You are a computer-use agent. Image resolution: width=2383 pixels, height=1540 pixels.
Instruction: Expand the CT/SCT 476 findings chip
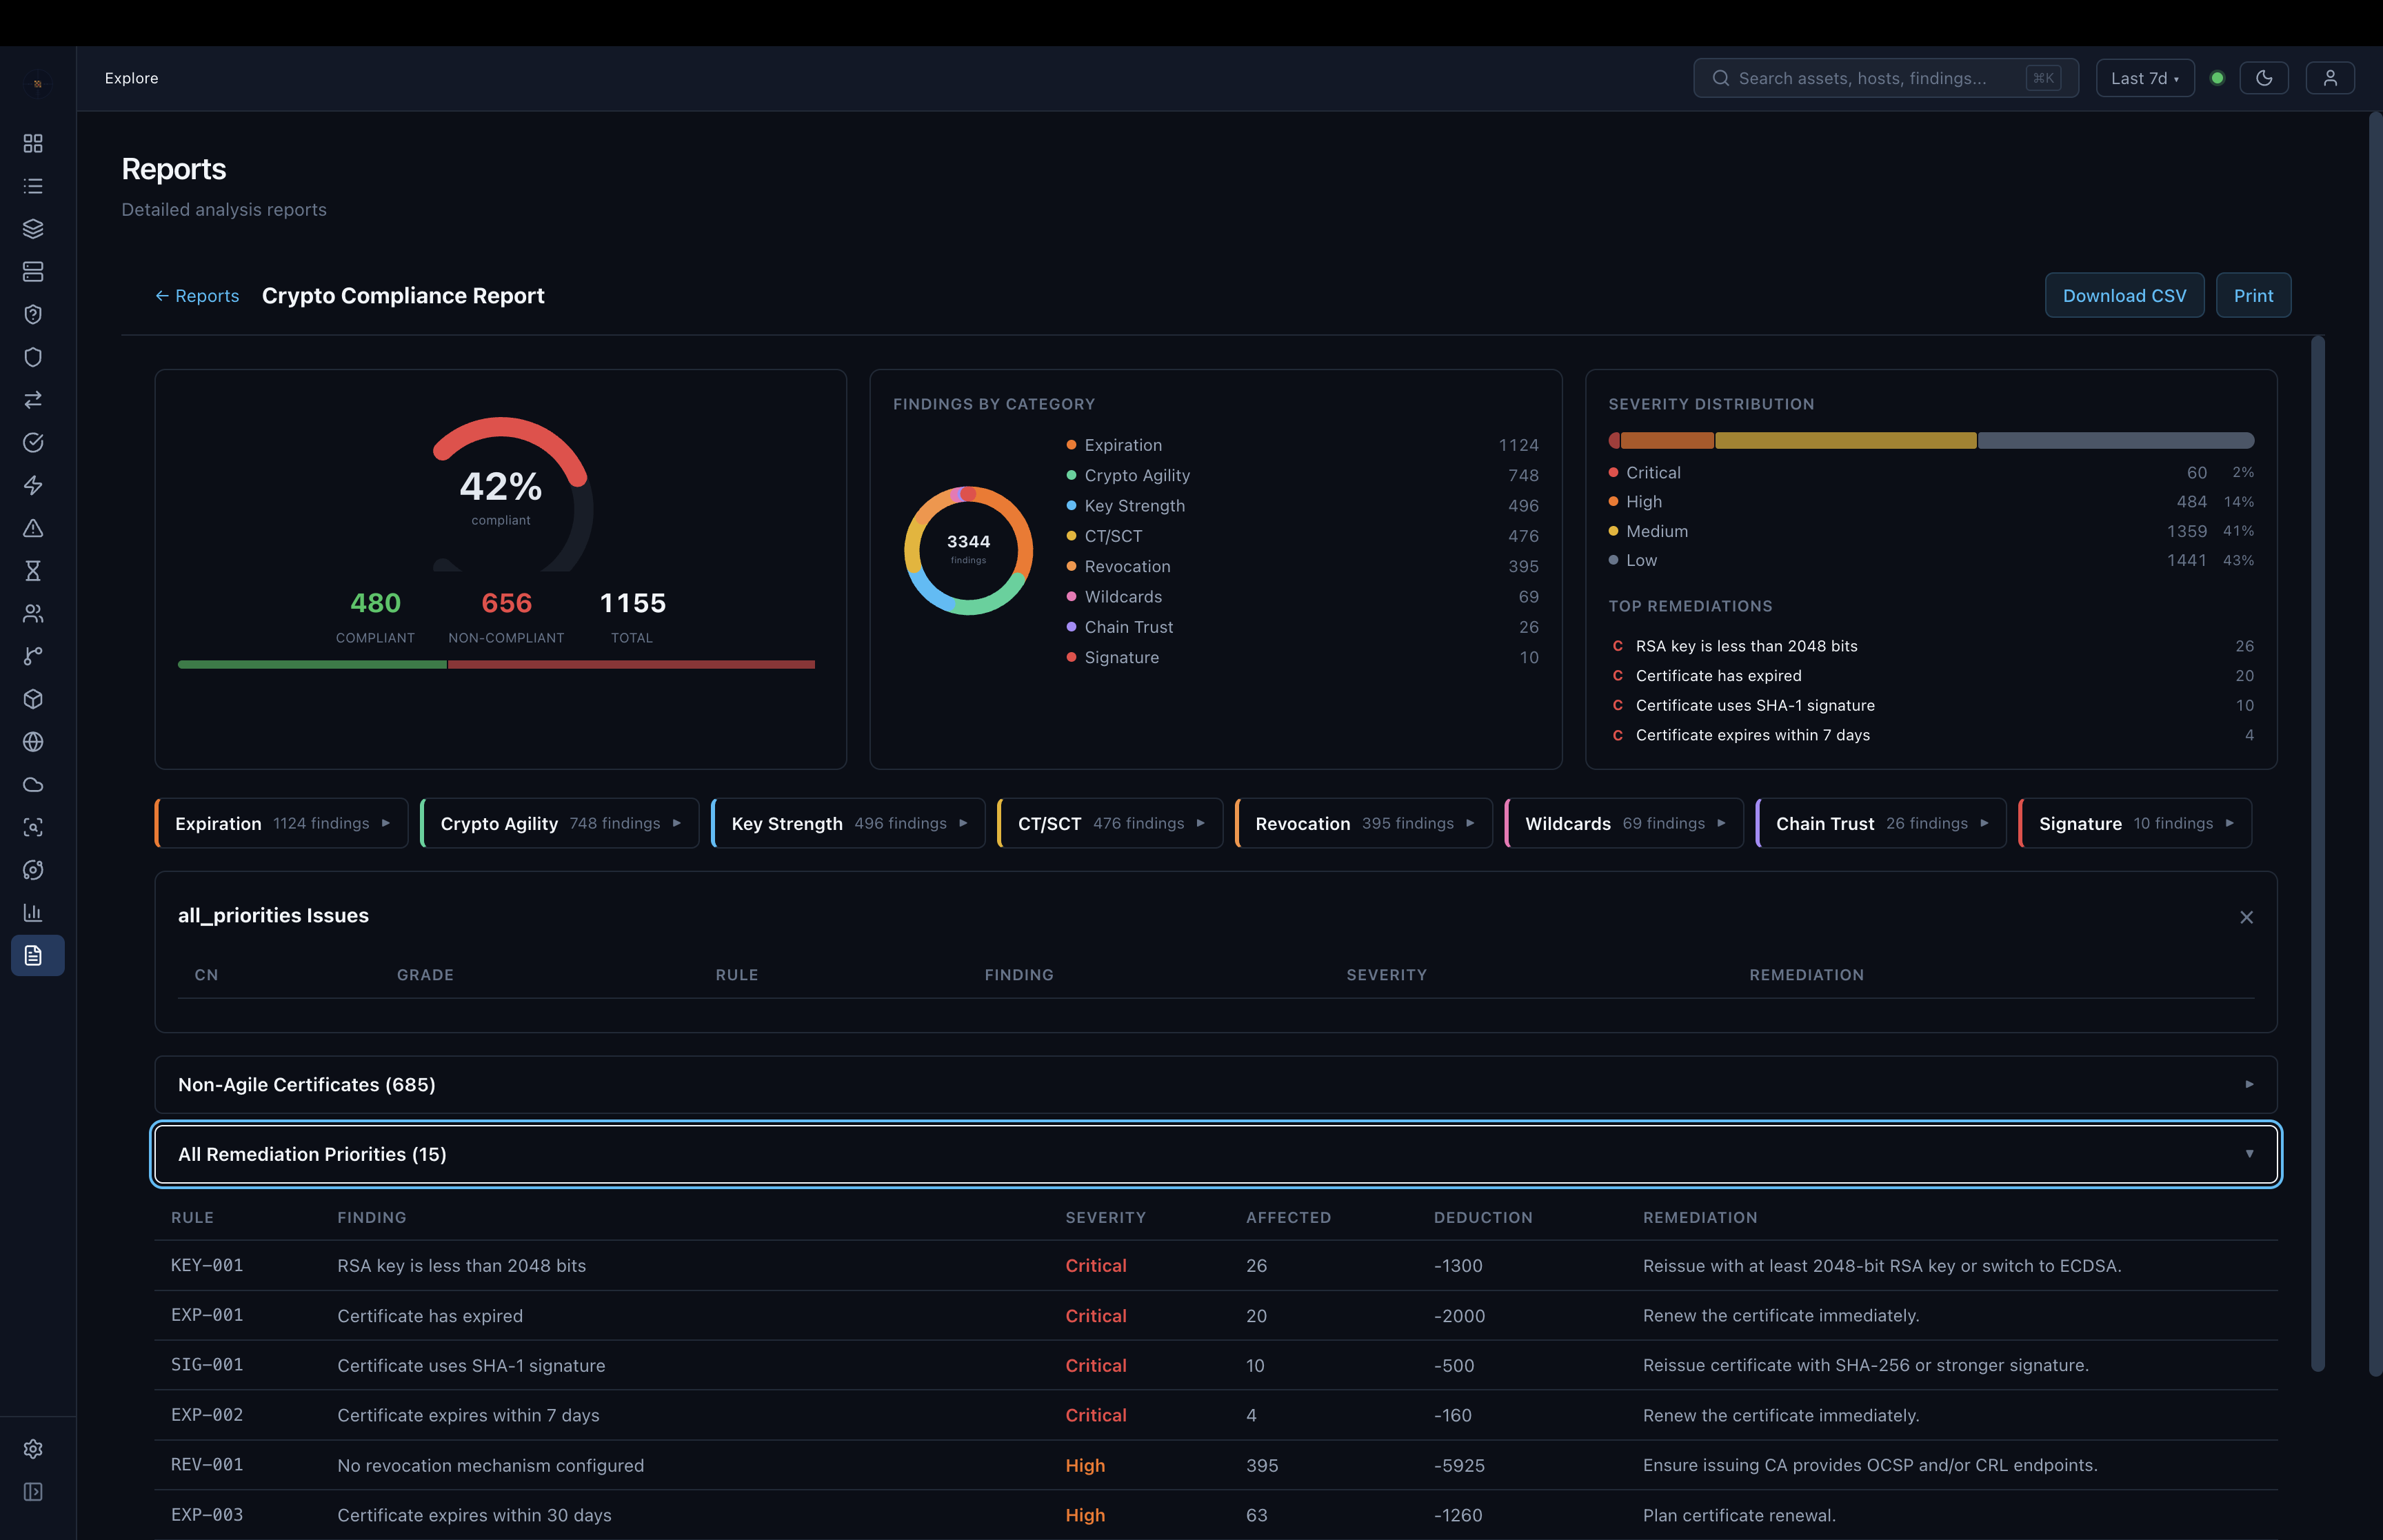click(1110, 823)
